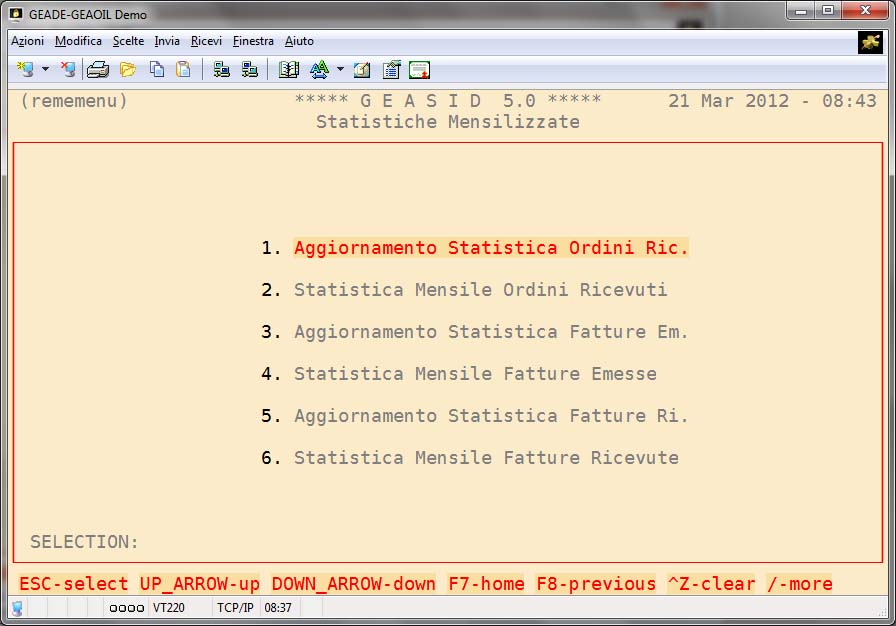Click the connection status icon in status bar
Image resolution: width=896 pixels, height=626 pixels.
tap(17, 608)
